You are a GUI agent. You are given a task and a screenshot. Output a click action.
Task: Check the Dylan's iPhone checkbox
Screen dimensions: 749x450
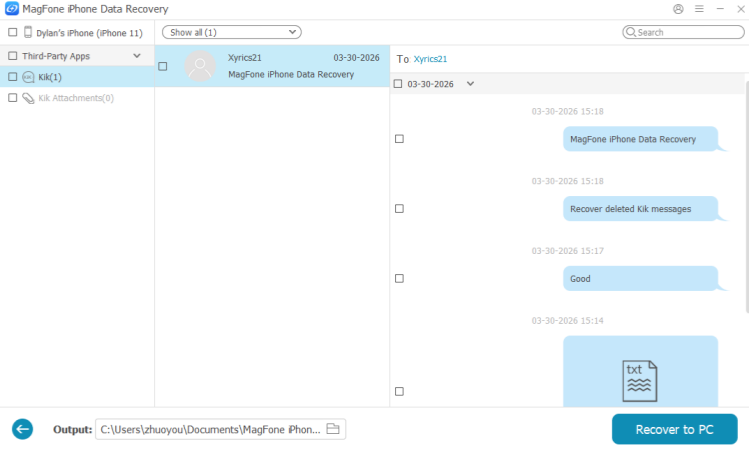(x=13, y=32)
